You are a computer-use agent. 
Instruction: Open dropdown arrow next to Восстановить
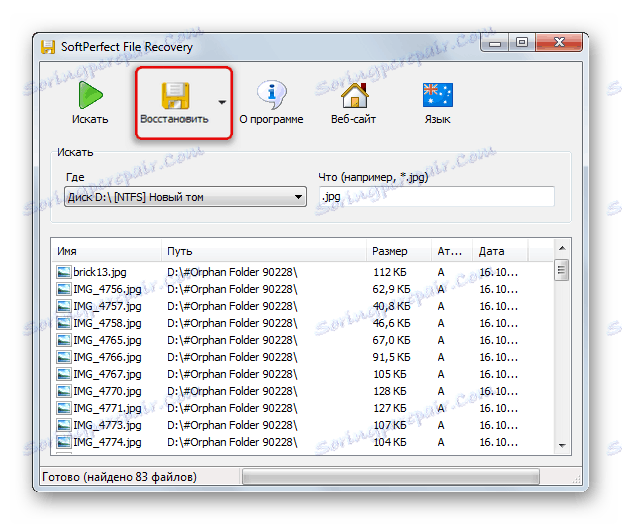coord(222,102)
